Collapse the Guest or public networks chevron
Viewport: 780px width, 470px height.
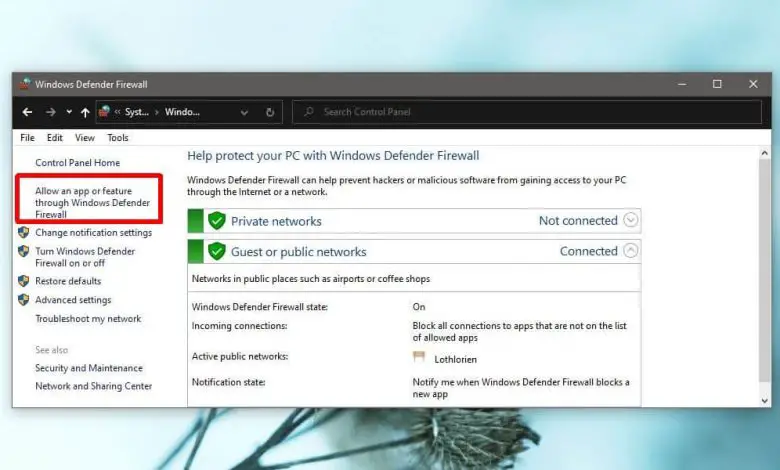pyautogui.click(x=630, y=250)
